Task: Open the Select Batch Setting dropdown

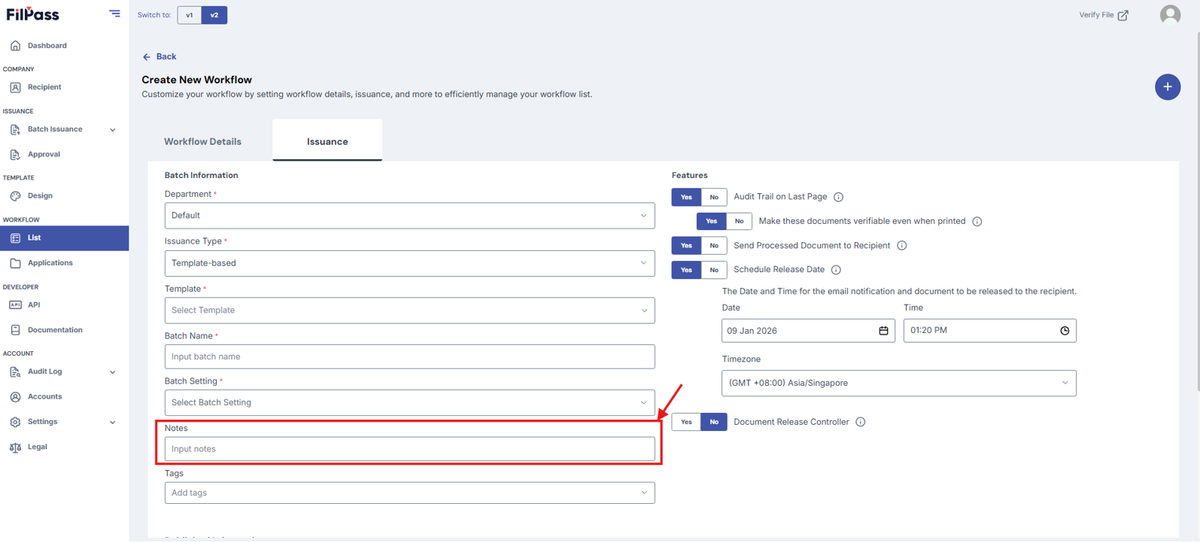Action: 410,402
